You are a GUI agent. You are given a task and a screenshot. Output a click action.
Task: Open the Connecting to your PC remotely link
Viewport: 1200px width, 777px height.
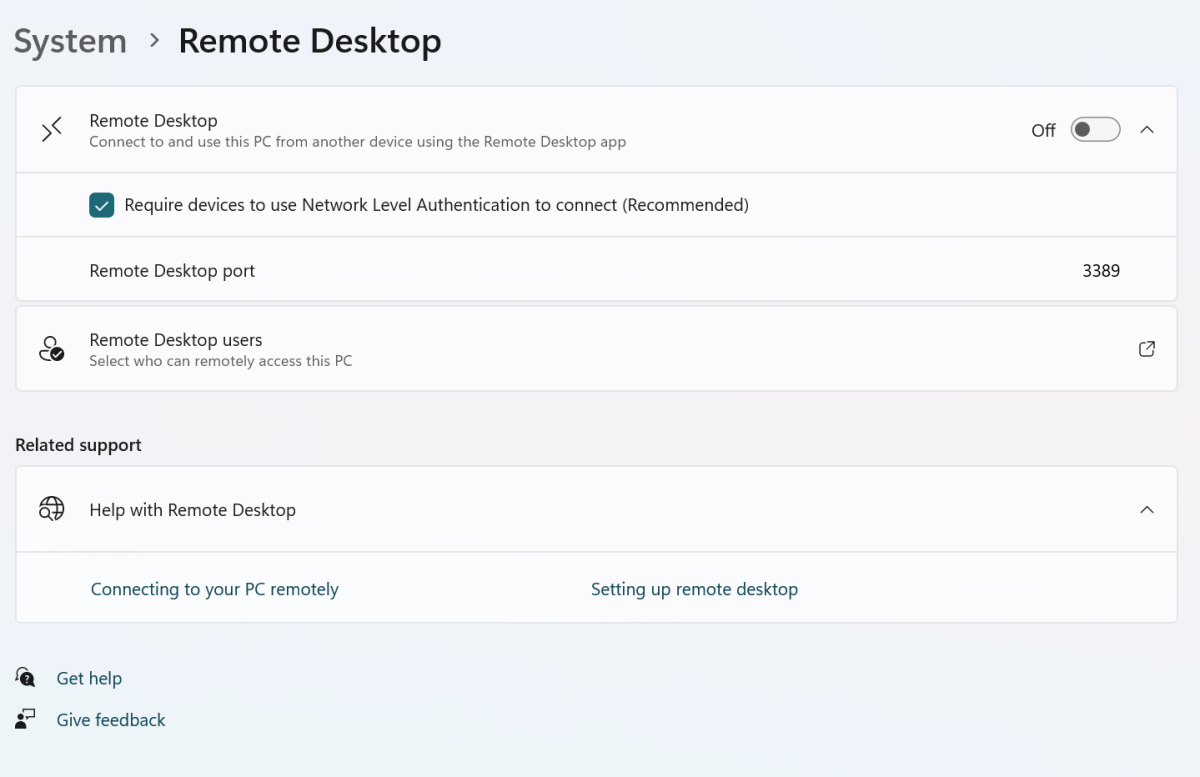(x=214, y=589)
